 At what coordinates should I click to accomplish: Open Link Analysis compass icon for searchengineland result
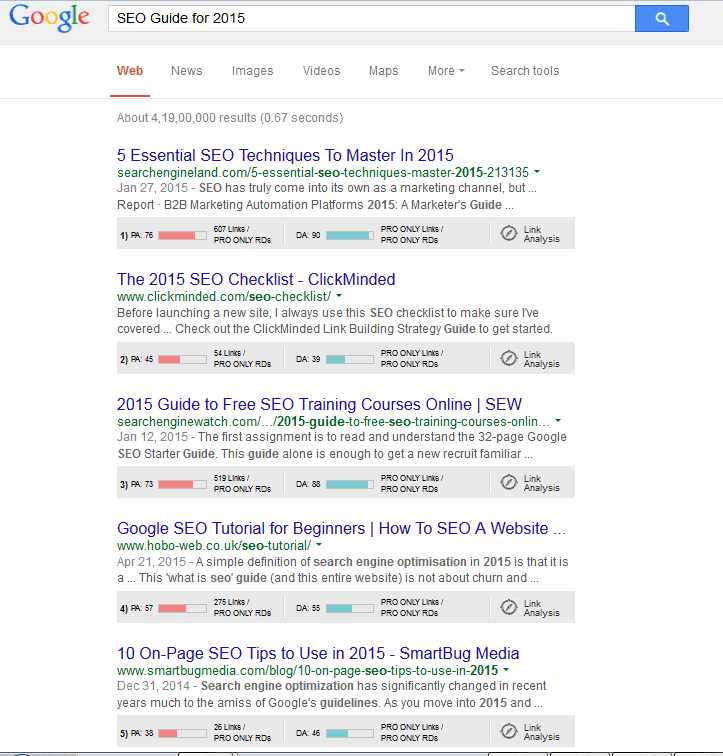[x=509, y=233]
